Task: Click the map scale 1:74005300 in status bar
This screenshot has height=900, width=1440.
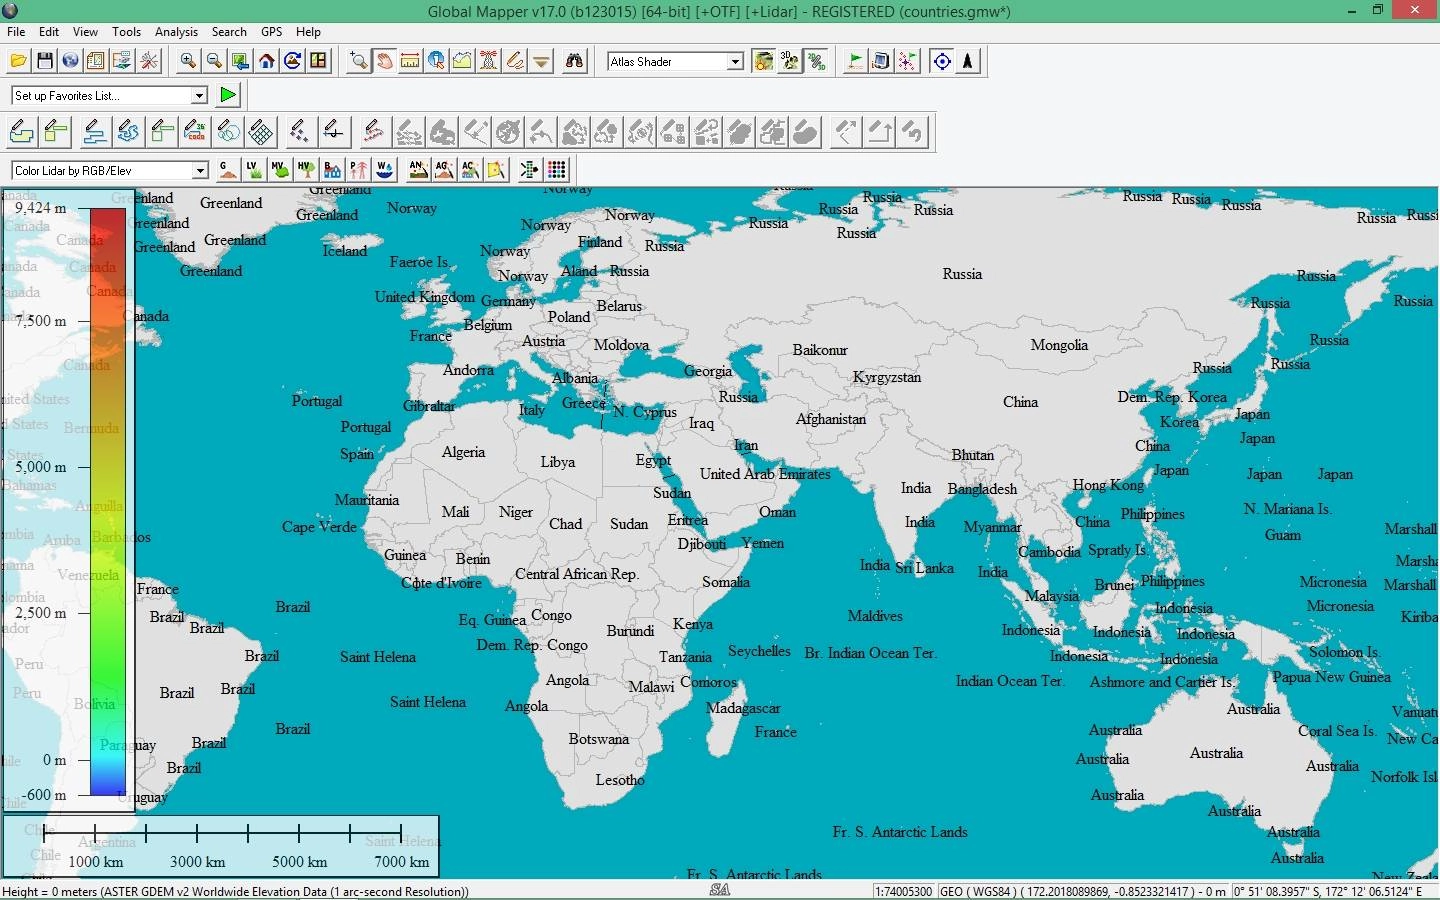Action: [904, 891]
